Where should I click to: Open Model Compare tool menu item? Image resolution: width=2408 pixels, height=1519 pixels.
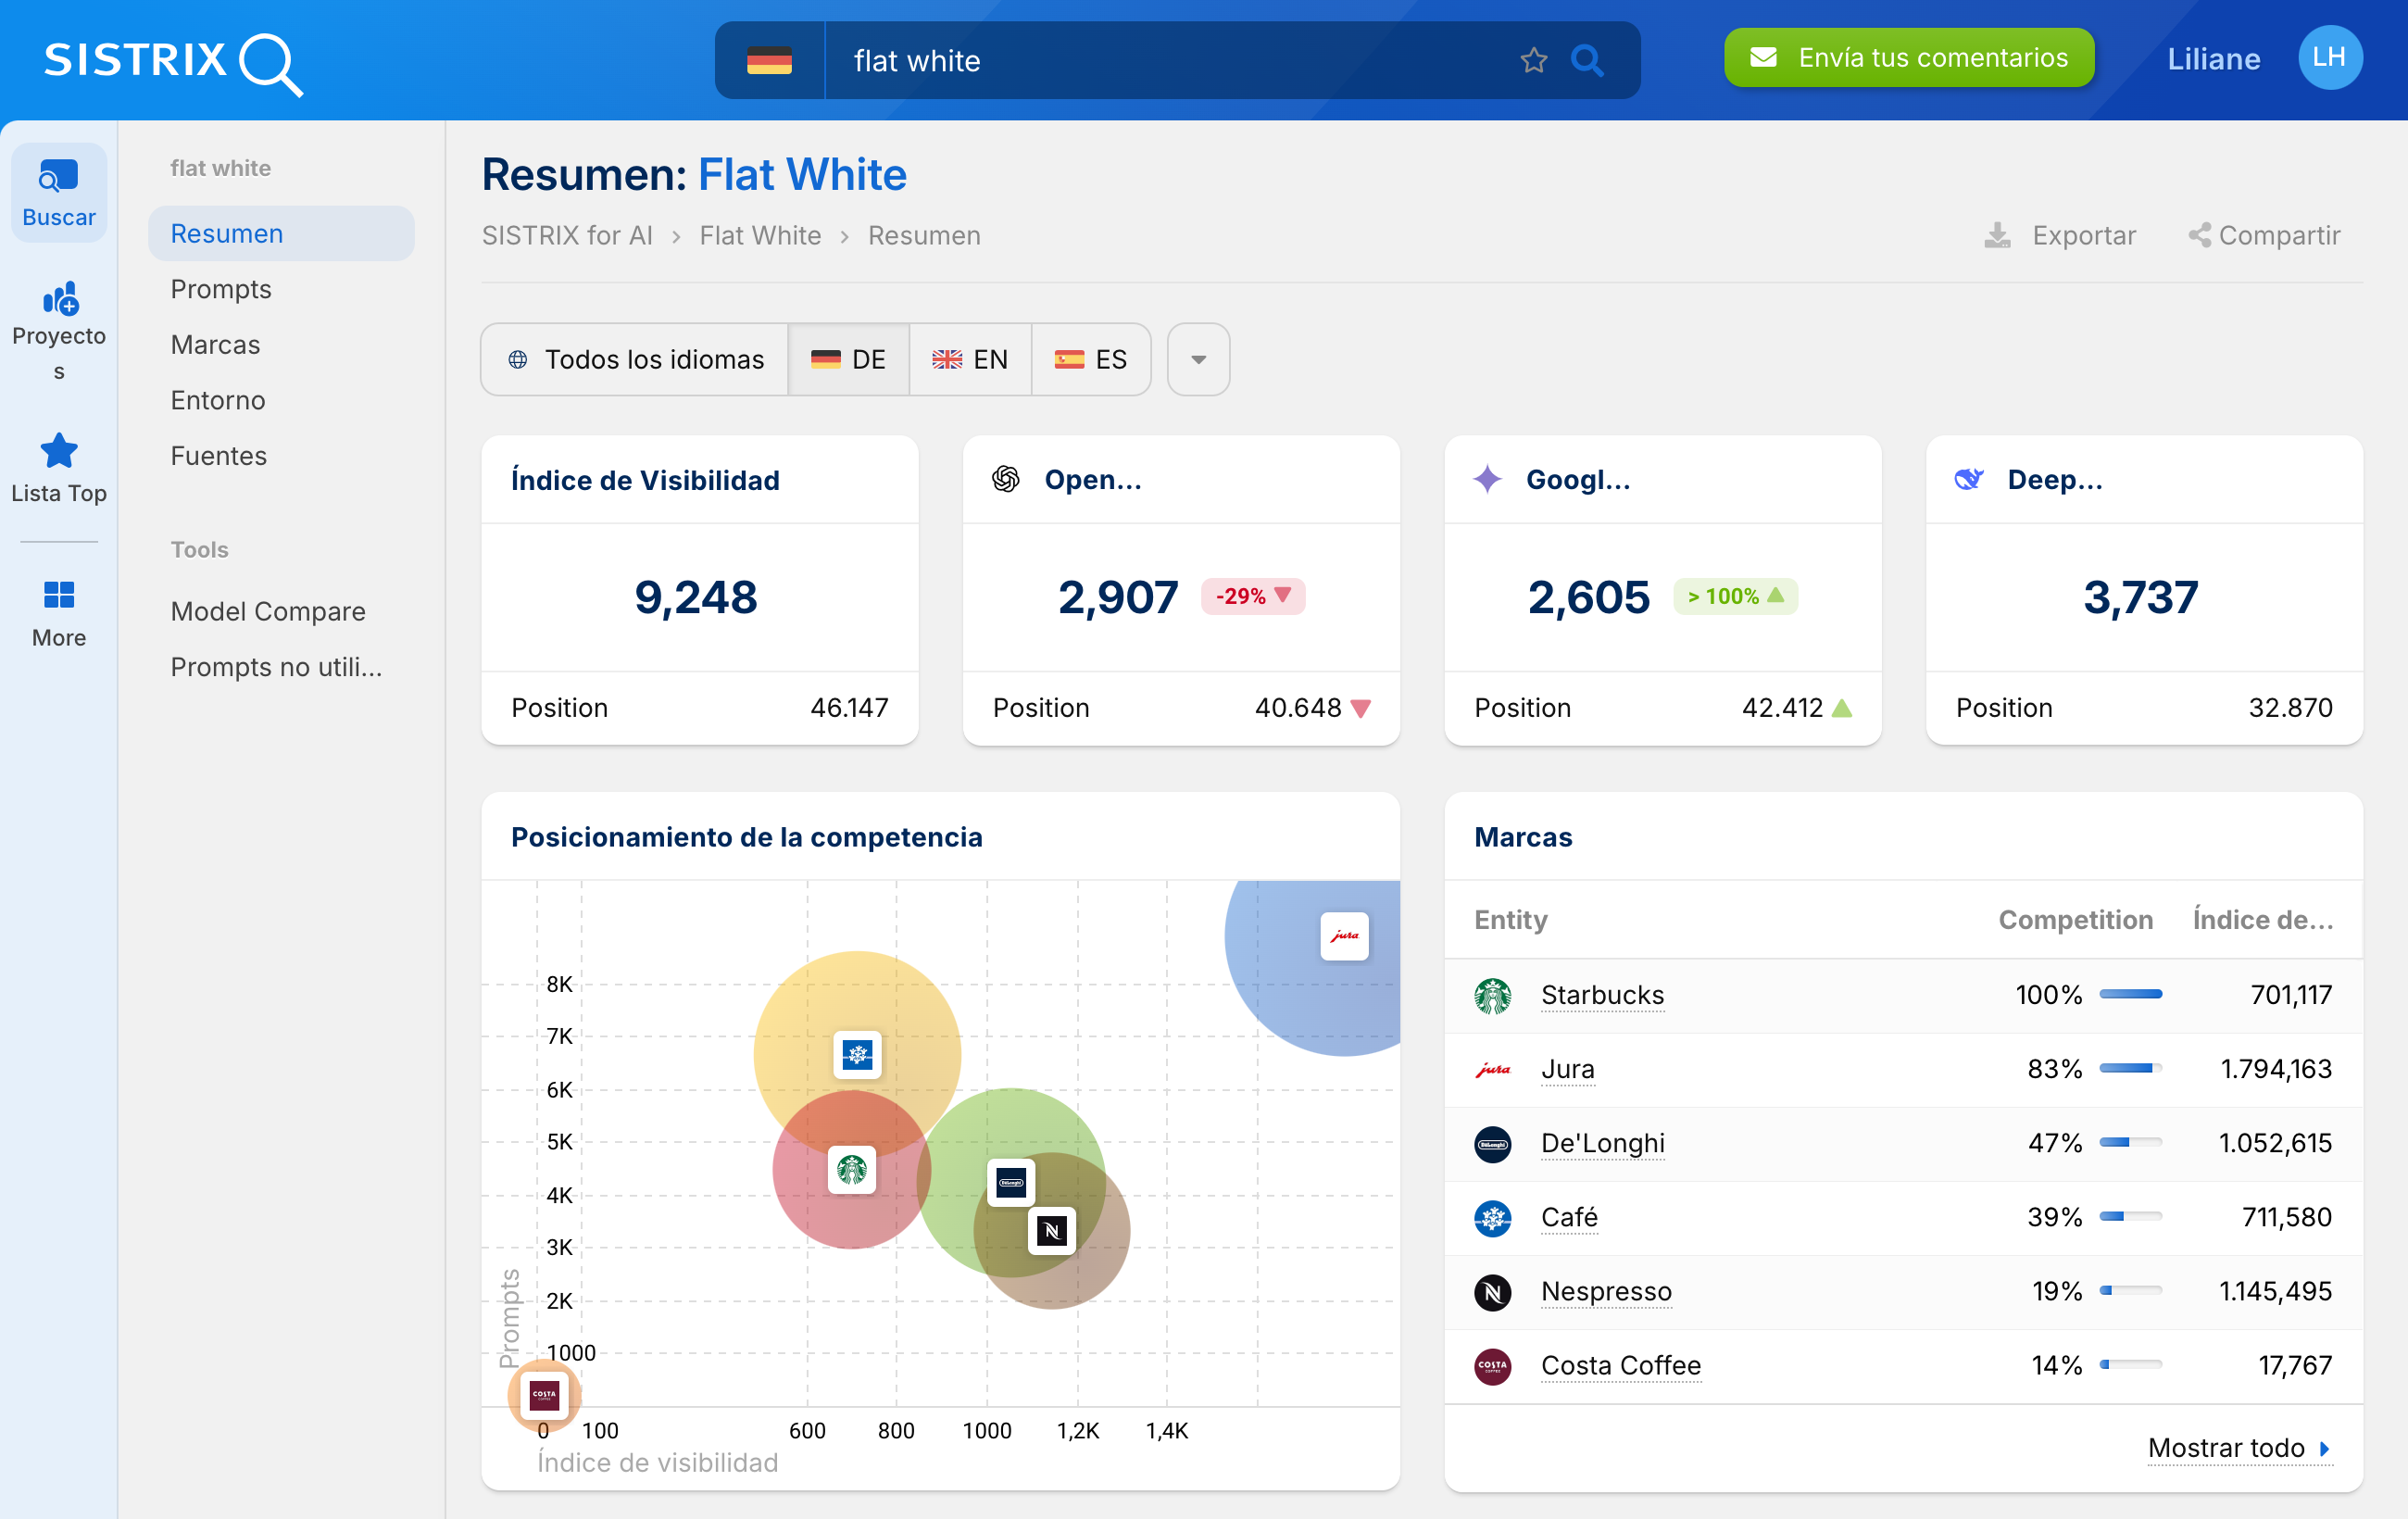click(268, 611)
